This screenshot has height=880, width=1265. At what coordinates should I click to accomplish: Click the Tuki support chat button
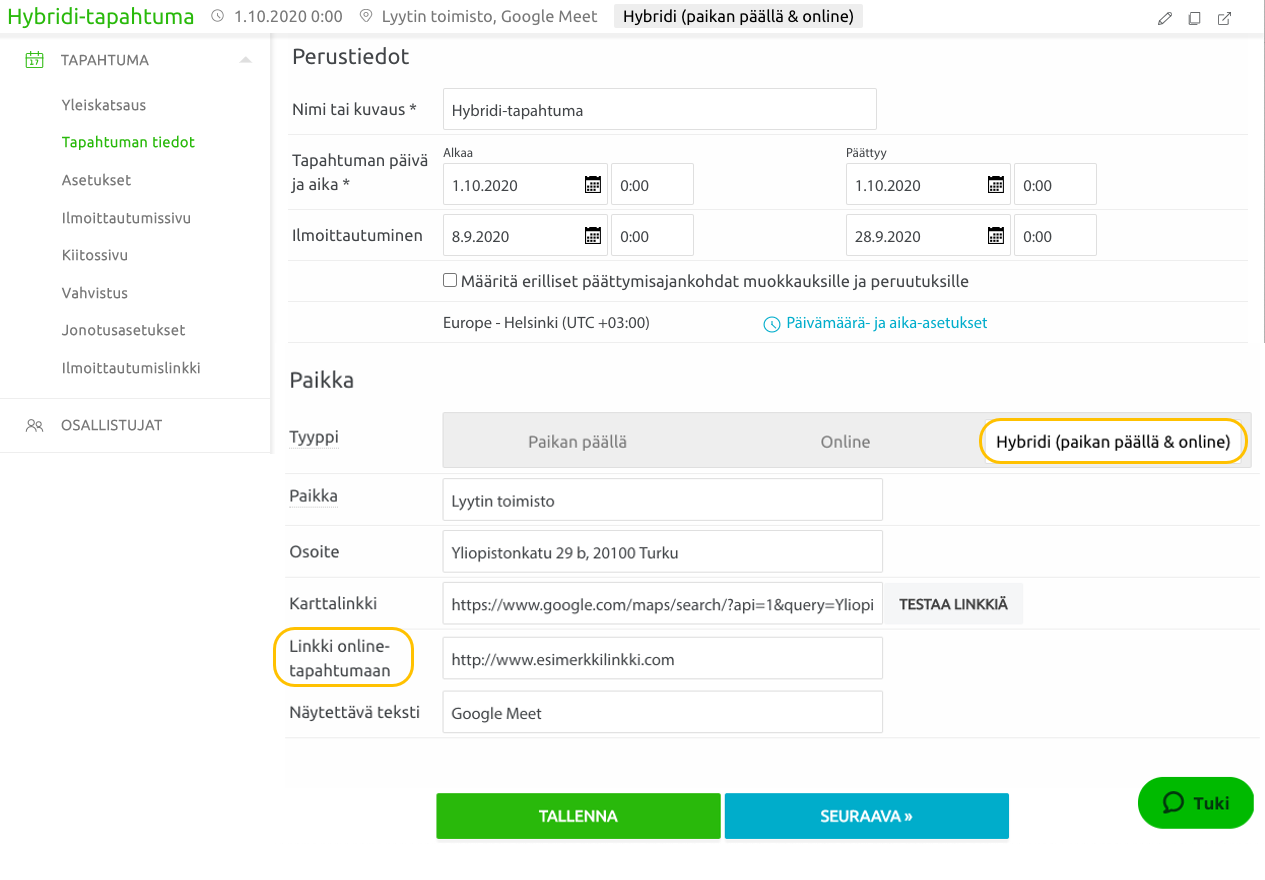coord(1195,803)
